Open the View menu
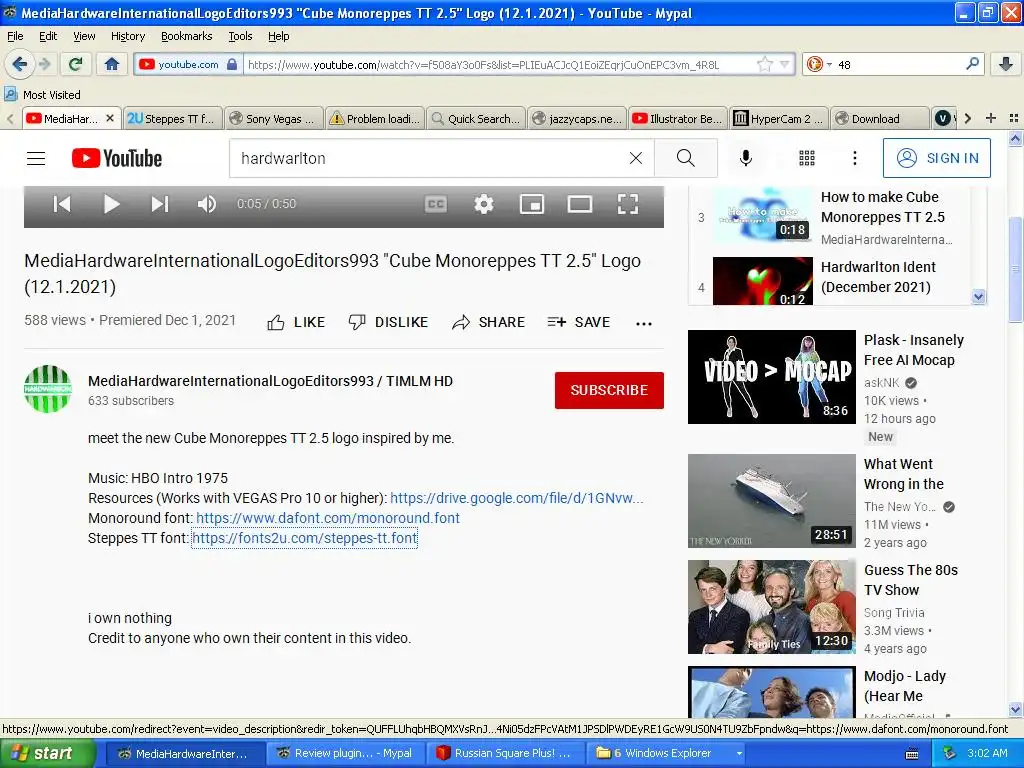Image resolution: width=1024 pixels, height=768 pixels. (x=84, y=36)
